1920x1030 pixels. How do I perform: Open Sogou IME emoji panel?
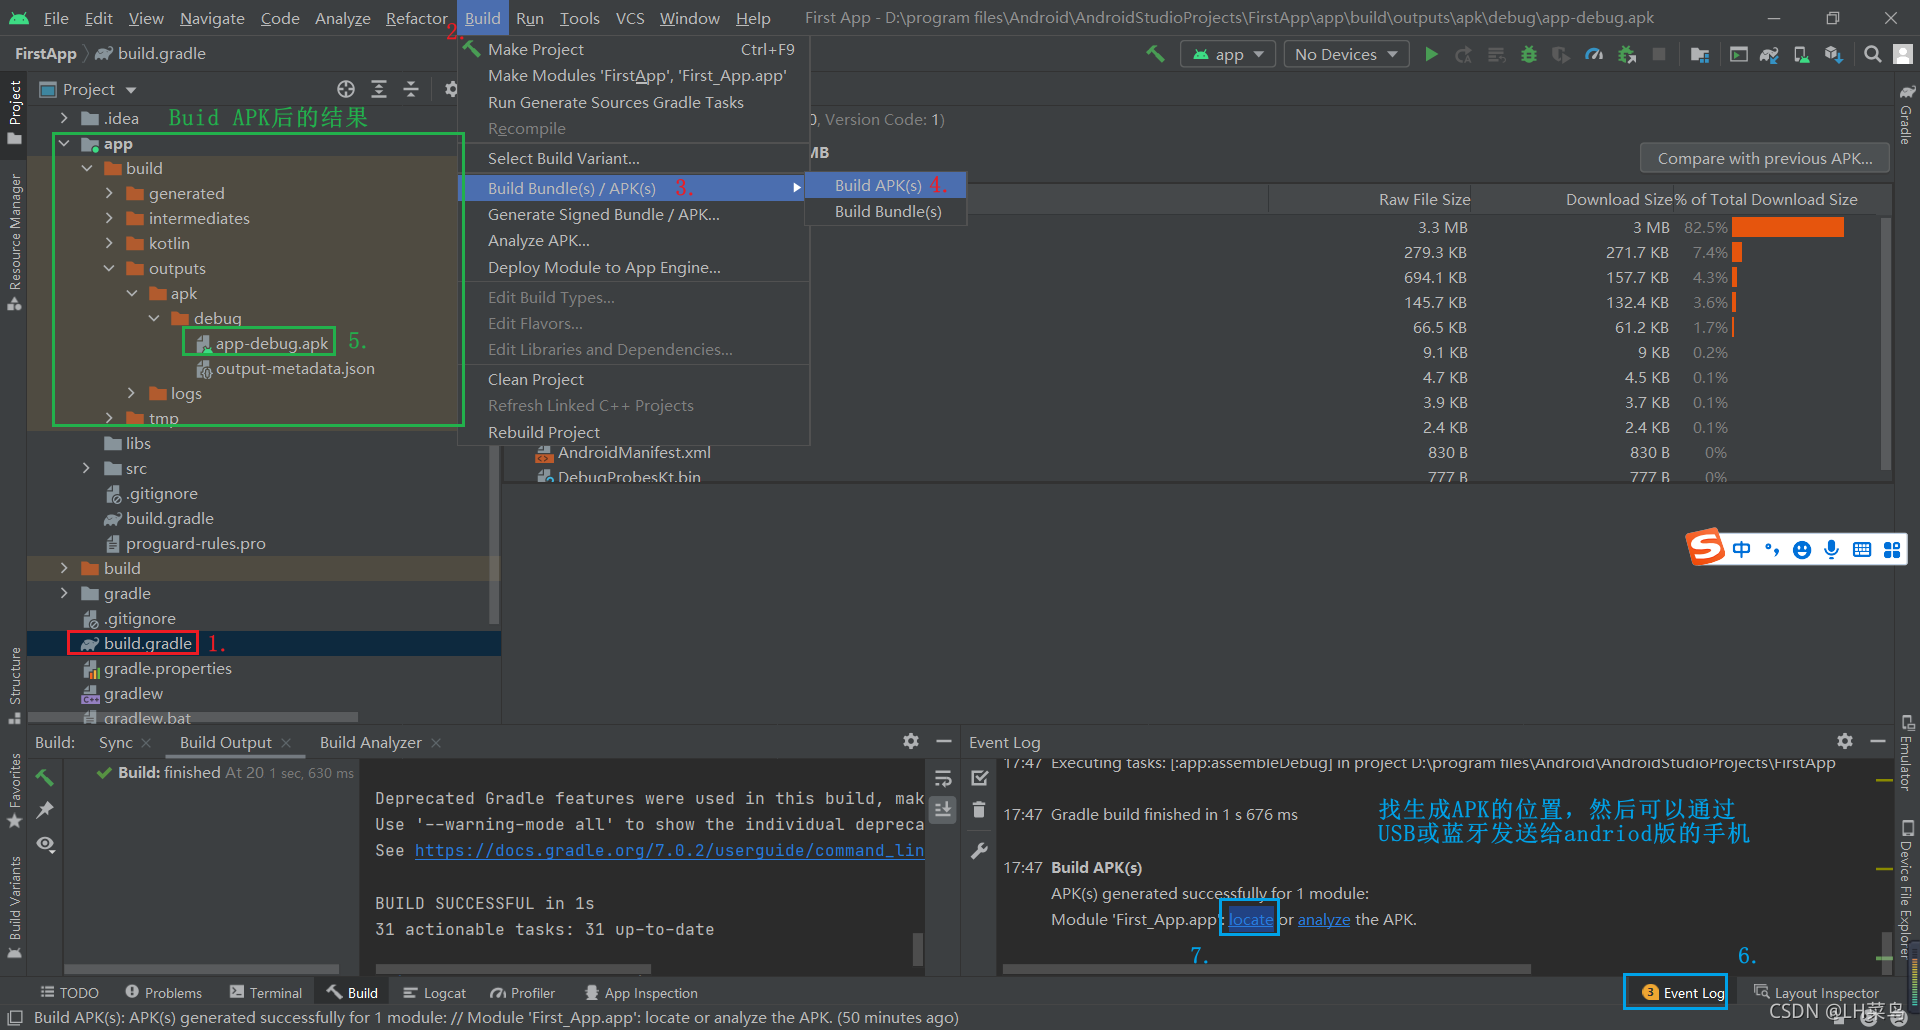click(1802, 549)
